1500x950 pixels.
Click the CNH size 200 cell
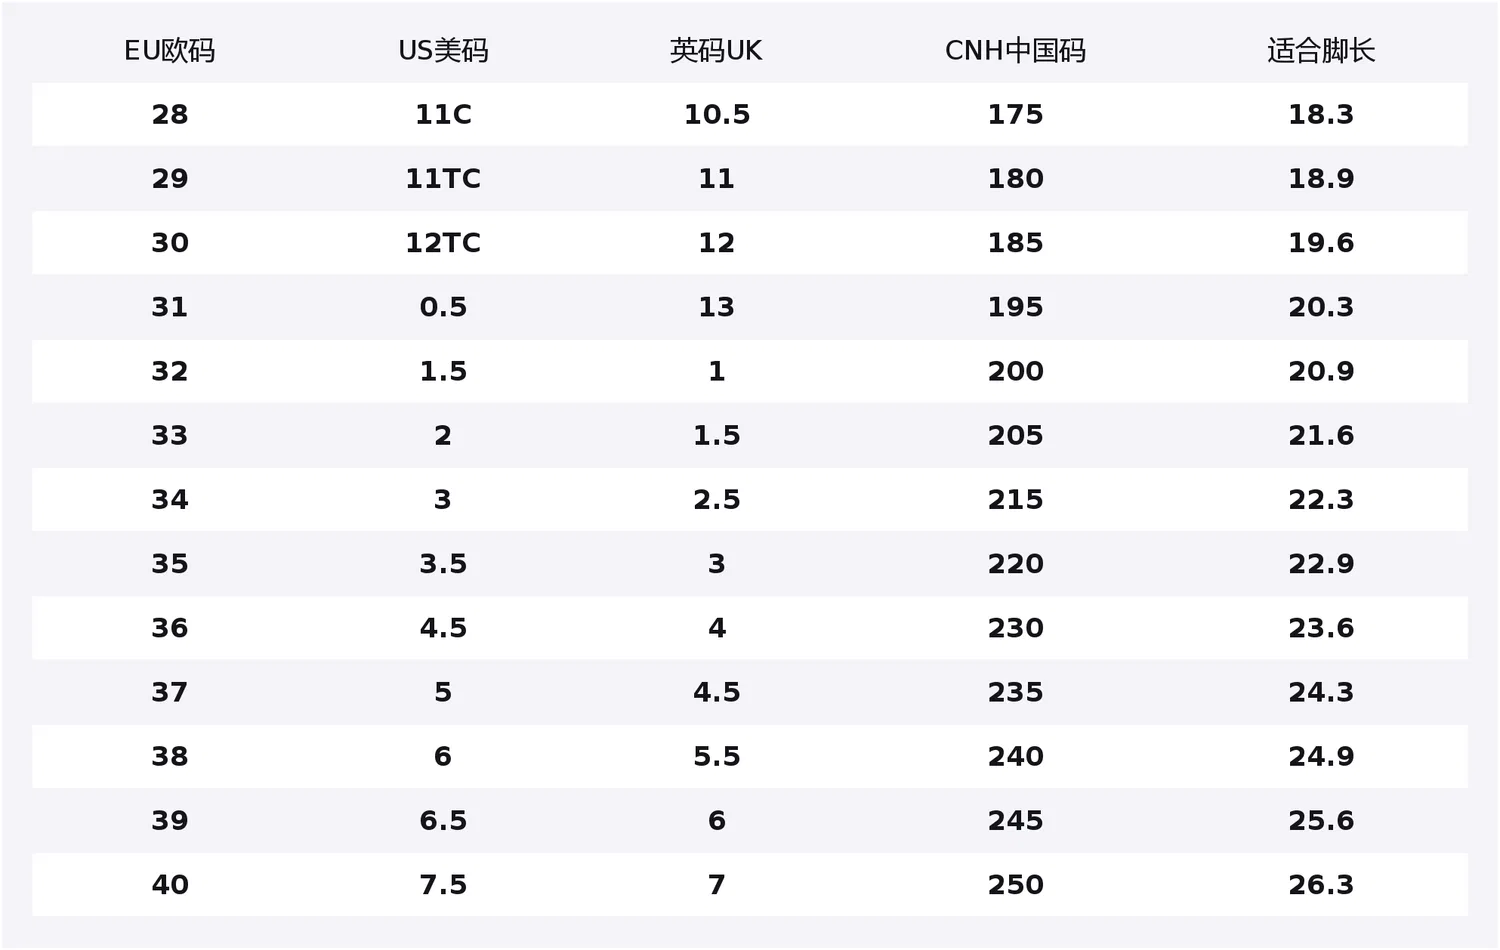pos(1015,371)
